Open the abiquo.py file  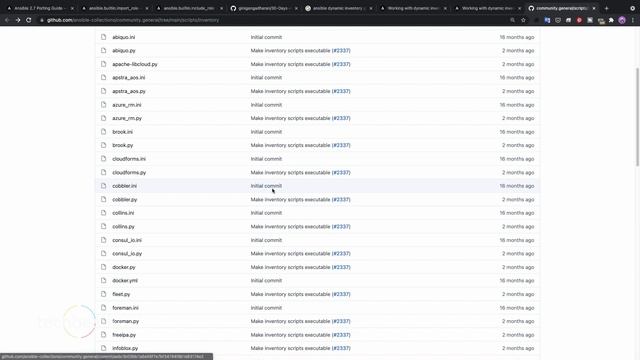(x=124, y=51)
